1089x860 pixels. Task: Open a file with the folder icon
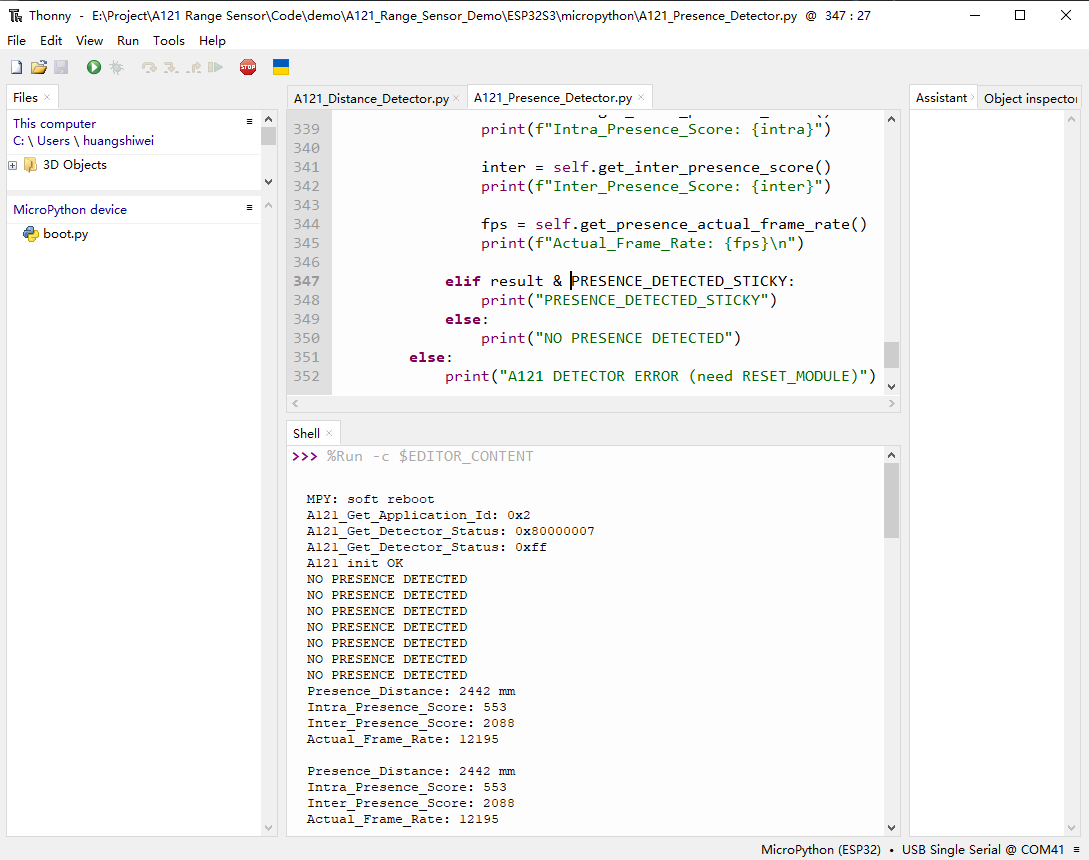(39, 67)
